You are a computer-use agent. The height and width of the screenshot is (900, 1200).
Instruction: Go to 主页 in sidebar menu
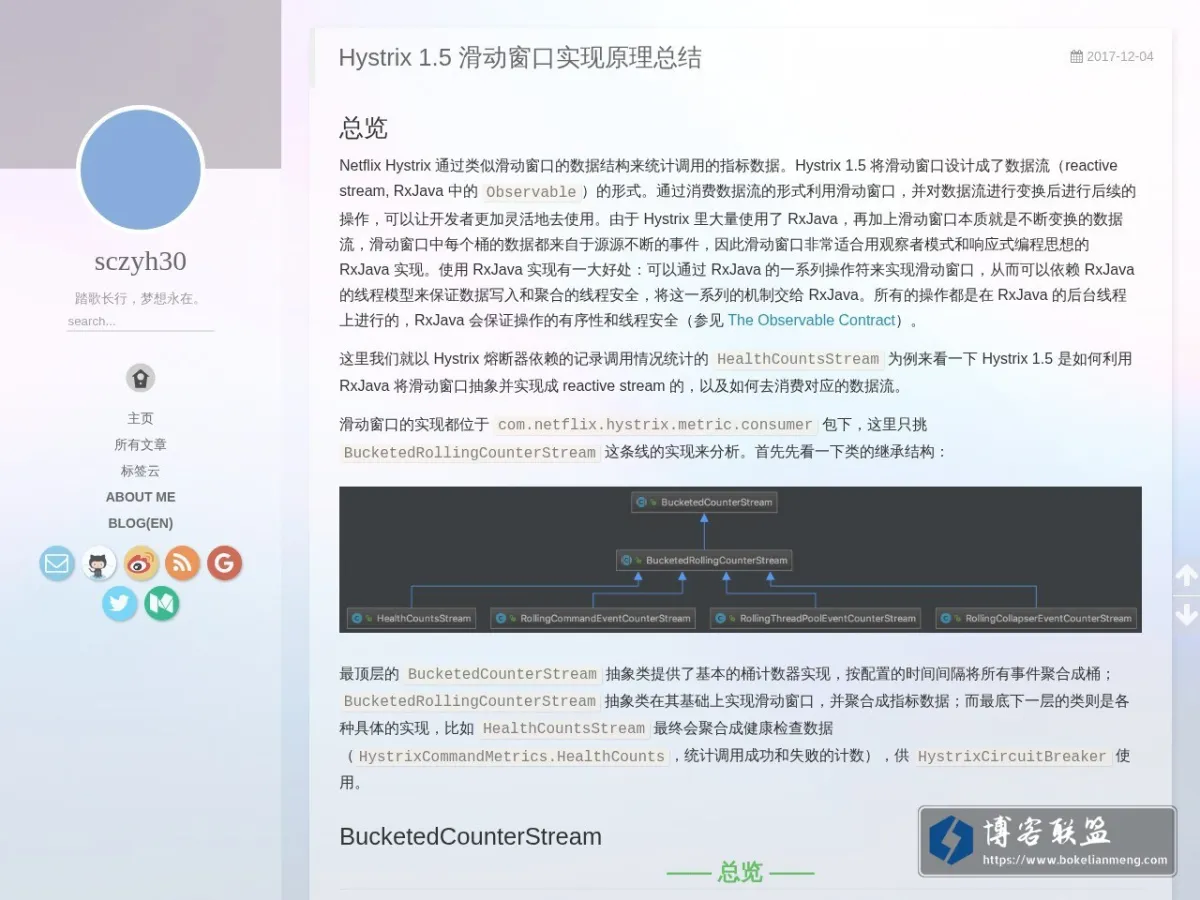pyautogui.click(x=141, y=418)
